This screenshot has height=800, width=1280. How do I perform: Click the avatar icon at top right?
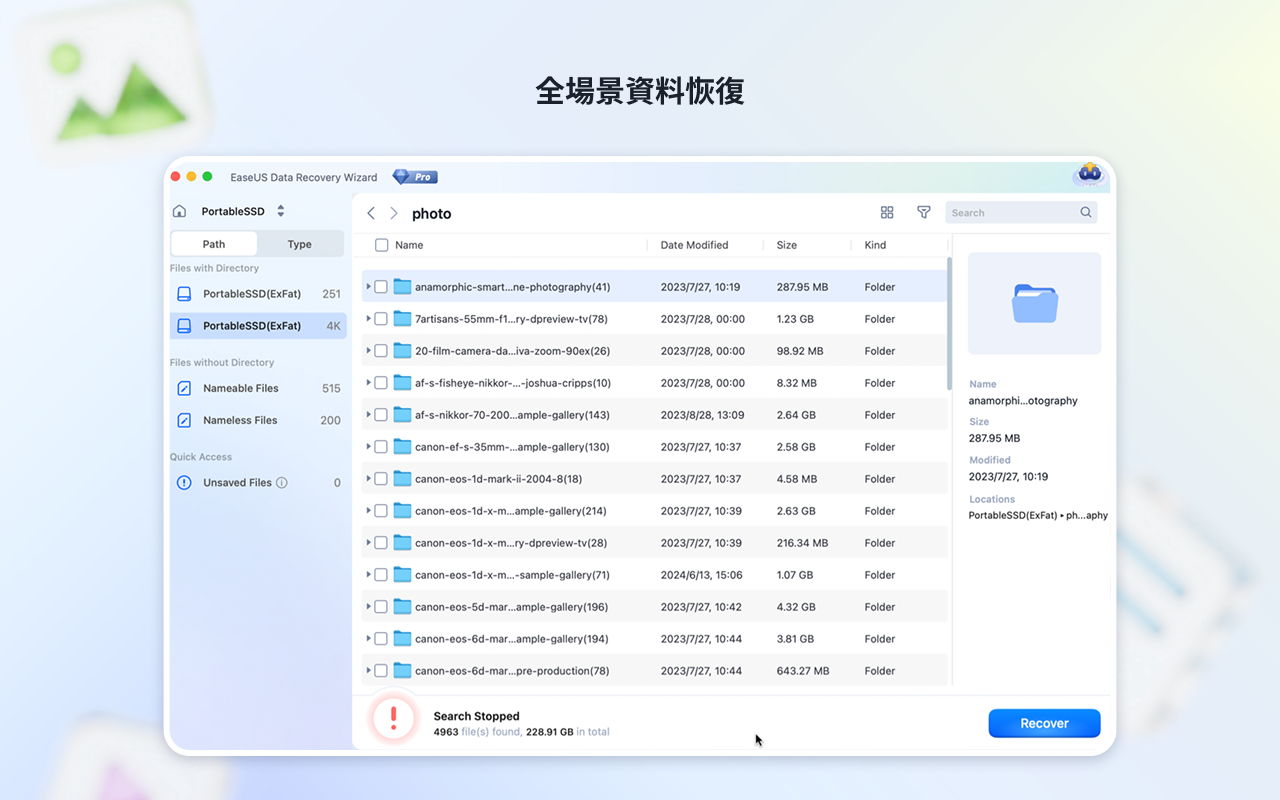pyautogui.click(x=1090, y=176)
